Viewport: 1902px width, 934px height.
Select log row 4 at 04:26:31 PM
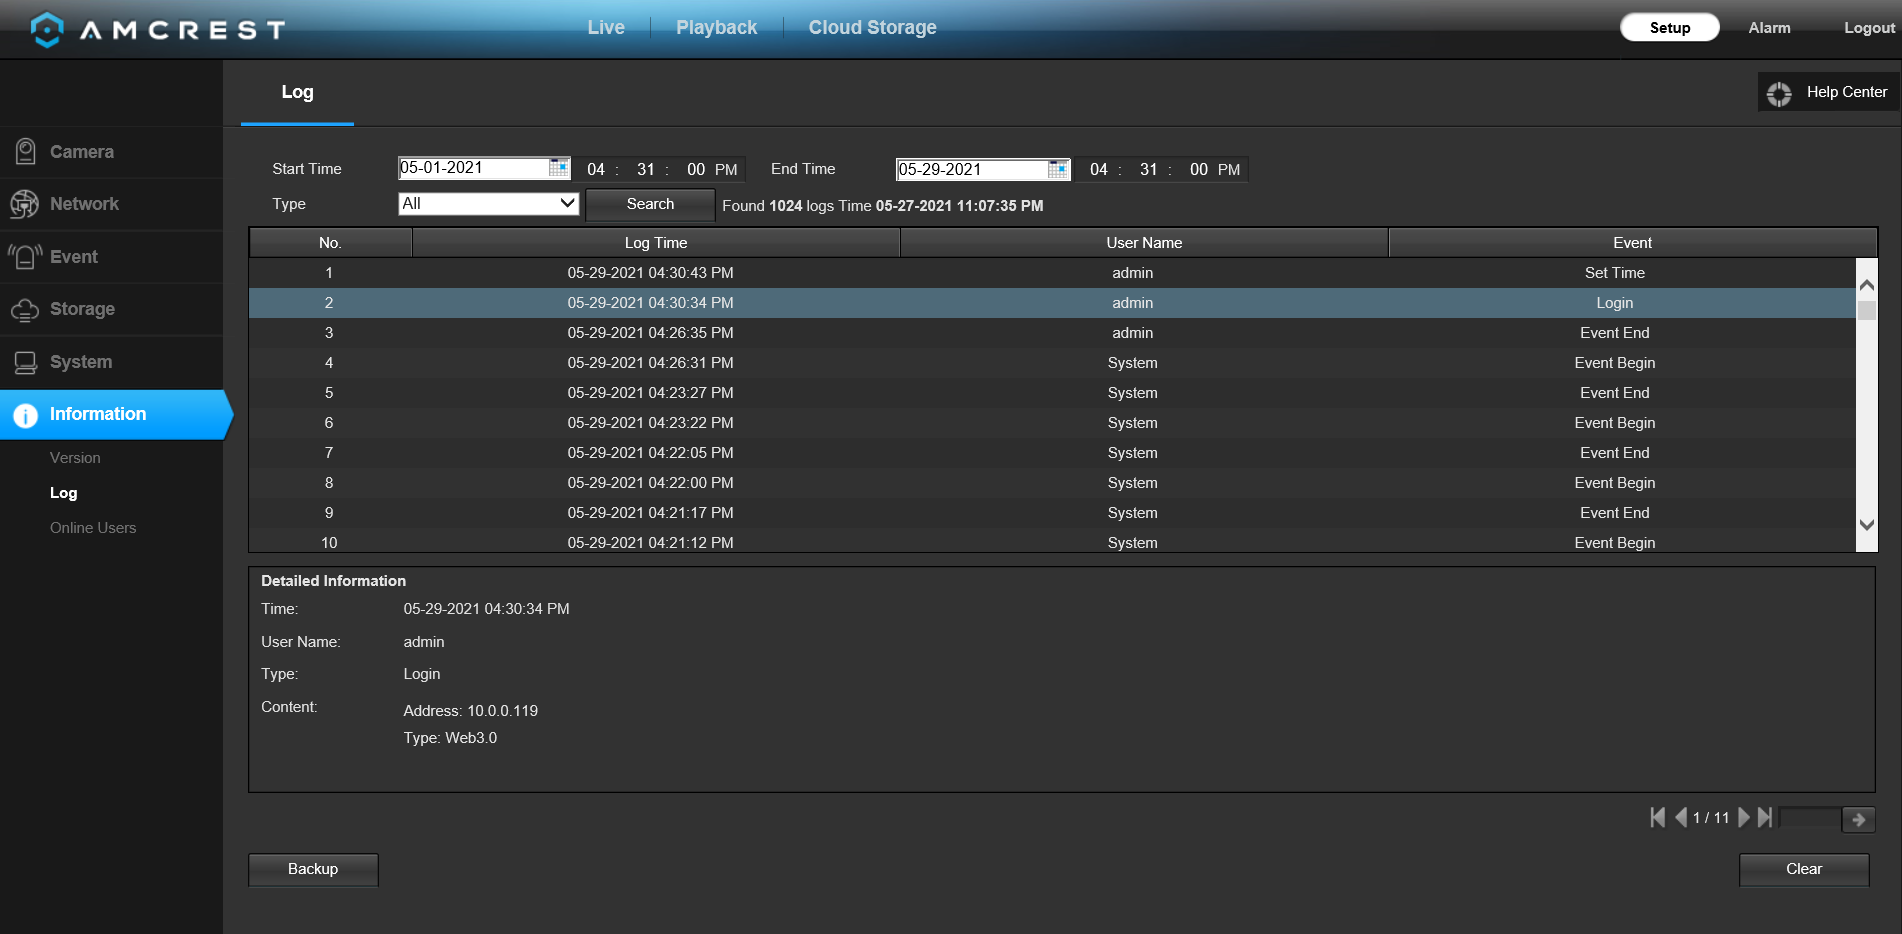point(1052,363)
